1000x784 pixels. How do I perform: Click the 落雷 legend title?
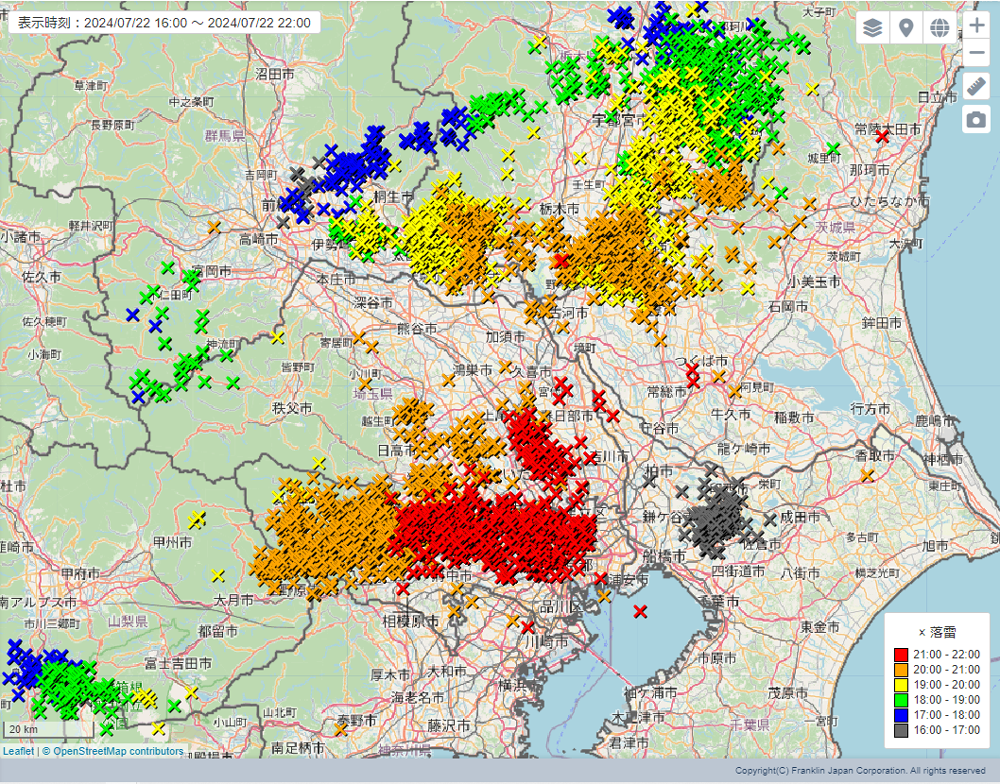pos(937,632)
